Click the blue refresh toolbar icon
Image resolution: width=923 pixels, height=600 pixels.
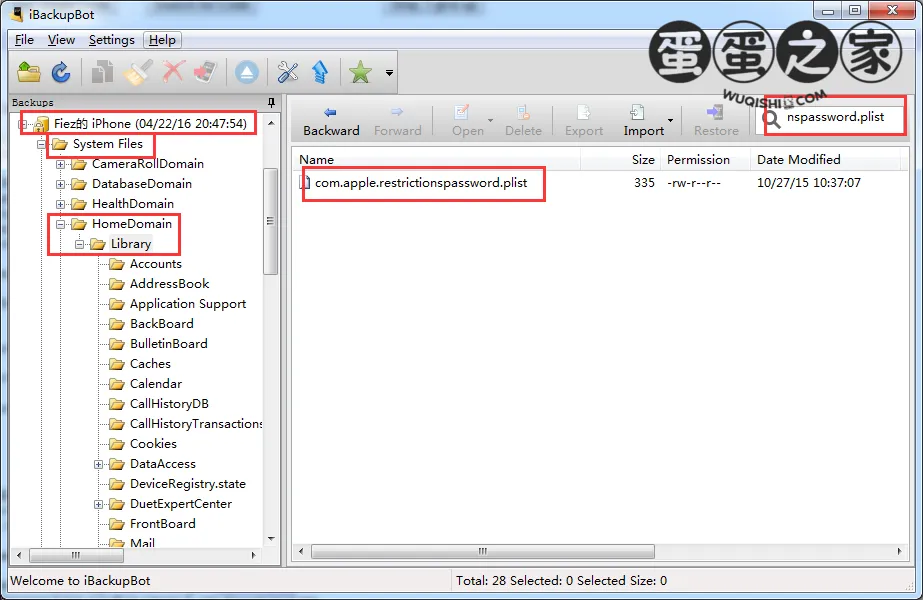(x=61, y=72)
